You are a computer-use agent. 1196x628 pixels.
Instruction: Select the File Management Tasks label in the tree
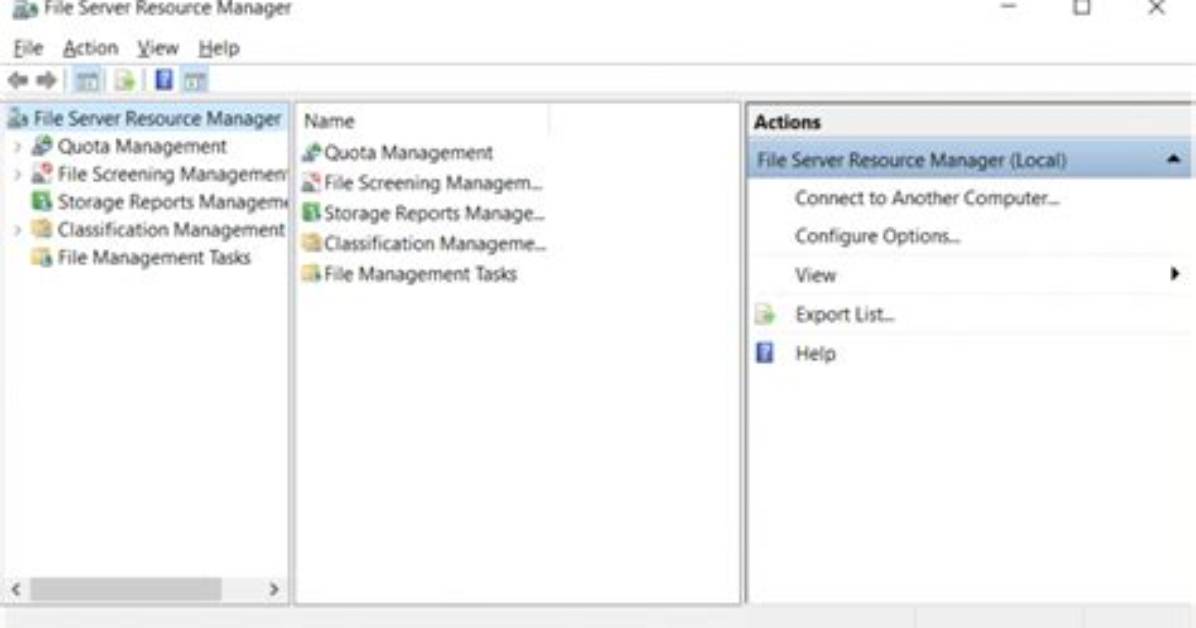click(154, 257)
